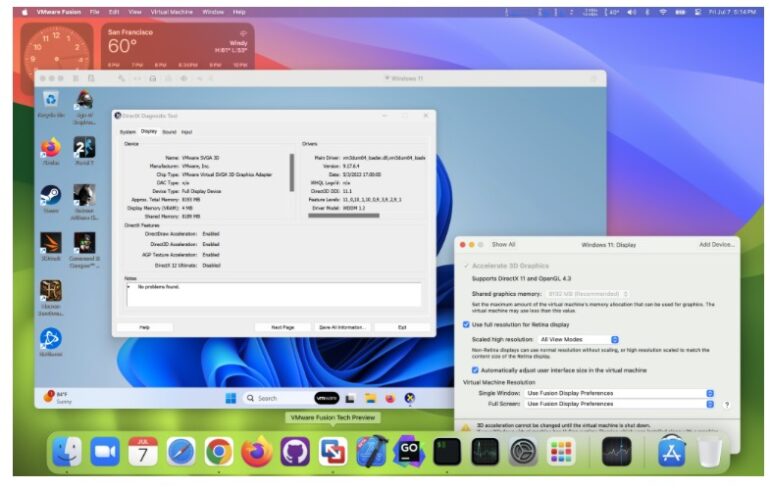Open the Scaled high resolution dropdown
This screenshot has width=770, height=488.
578,339
